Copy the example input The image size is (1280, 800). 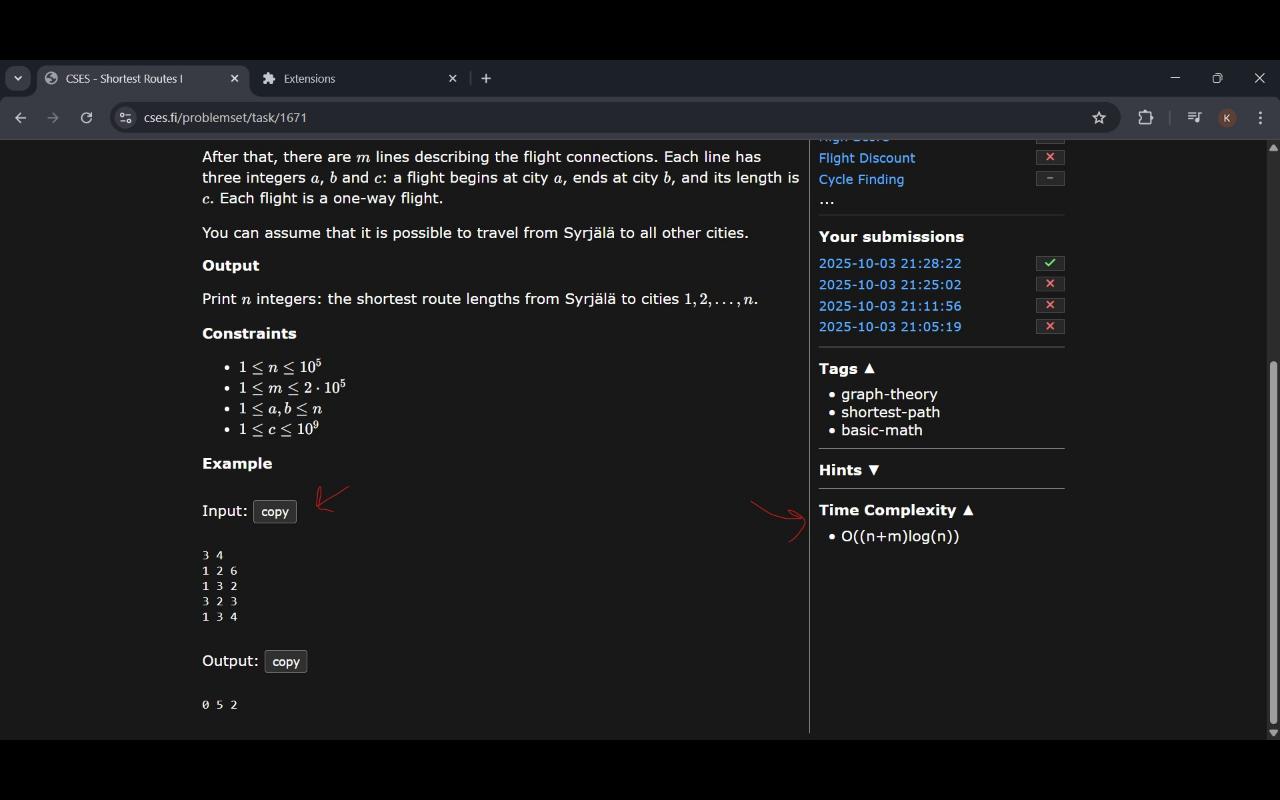pyautogui.click(x=275, y=512)
